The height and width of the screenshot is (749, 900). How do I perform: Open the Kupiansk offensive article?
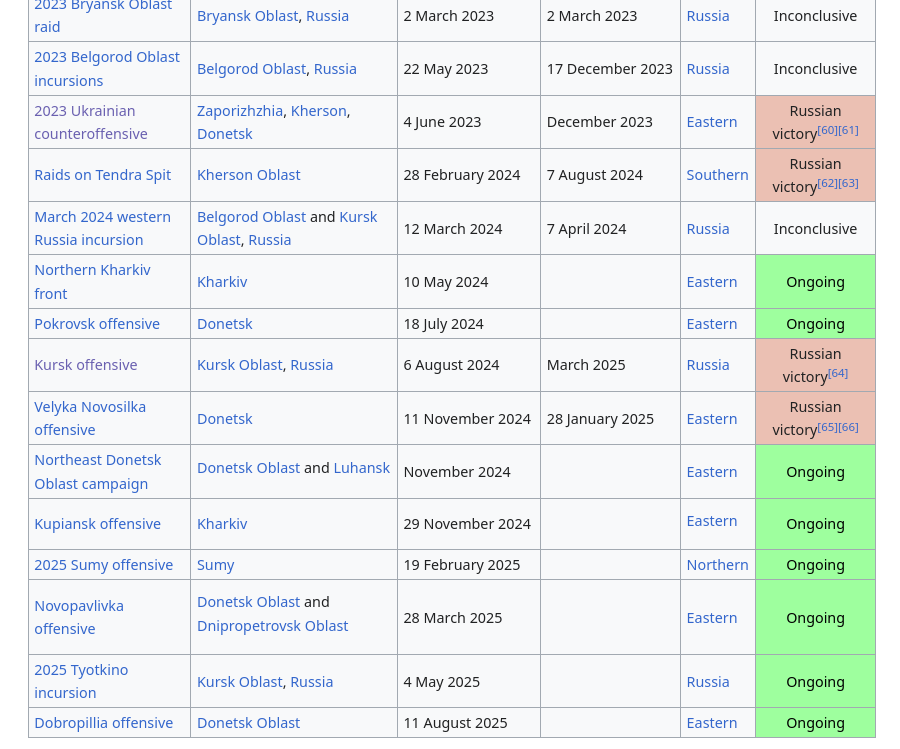coord(98,524)
